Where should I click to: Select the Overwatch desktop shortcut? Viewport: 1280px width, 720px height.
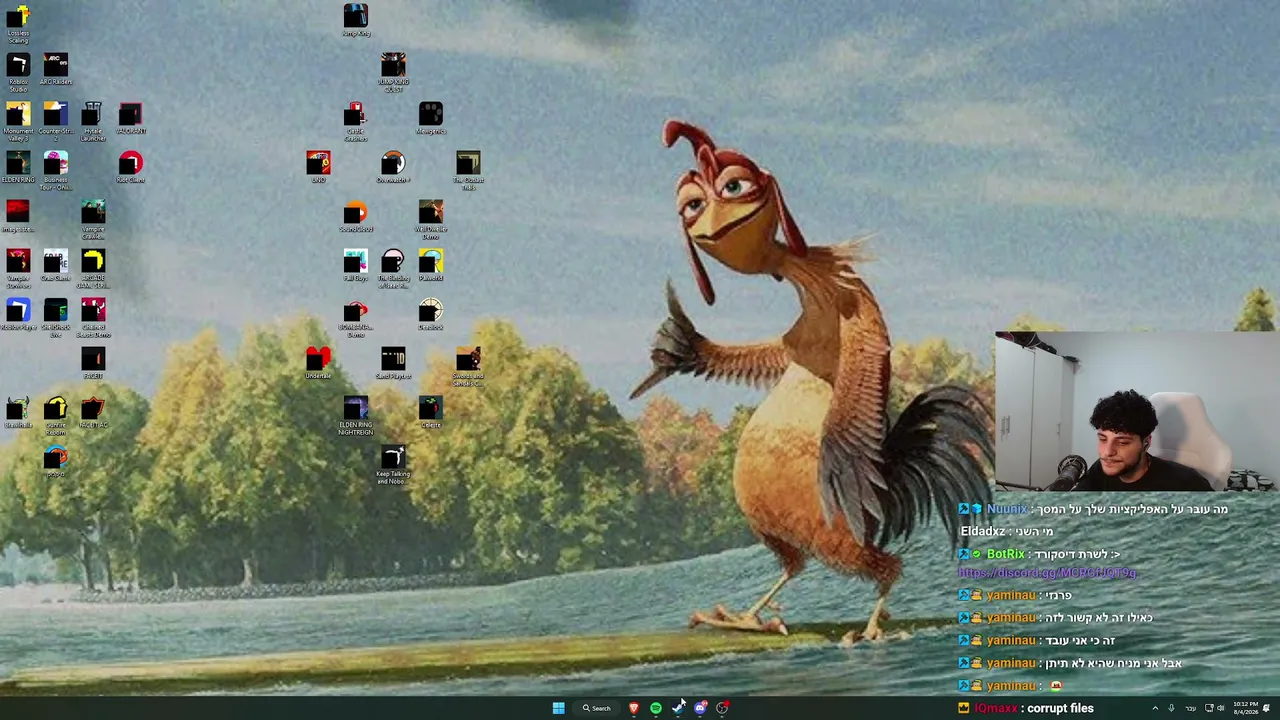[x=393, y=168]
